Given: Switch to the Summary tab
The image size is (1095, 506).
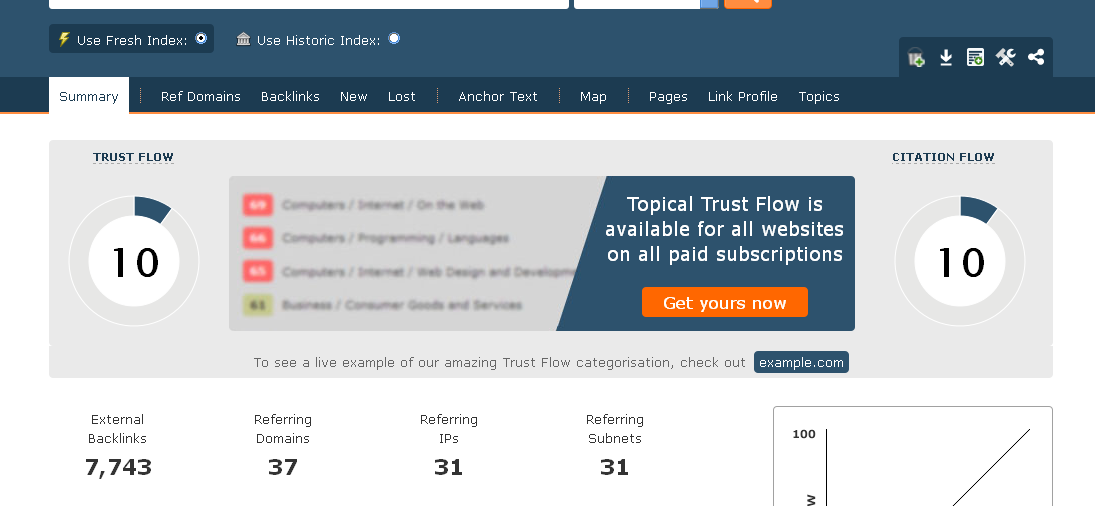Looking at the screenshot, I should tap(89, 96).
